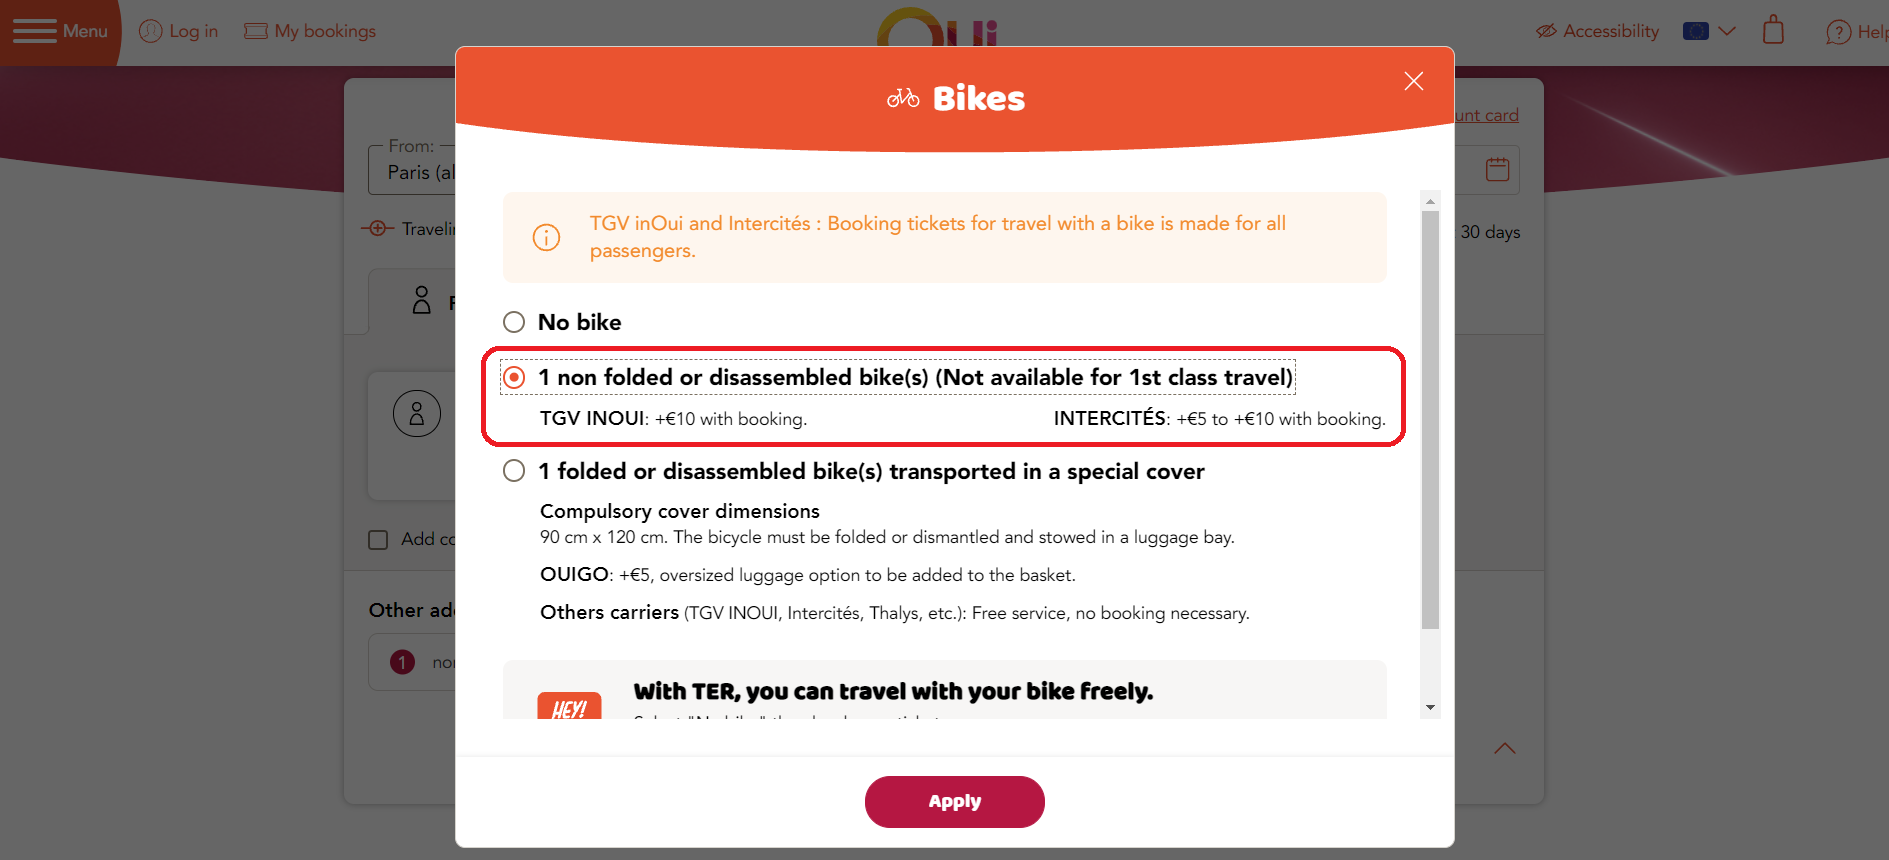This screenshot has height=860, width=1889.
Task: Click the info icon in orange notice
Action: (546, 238)
